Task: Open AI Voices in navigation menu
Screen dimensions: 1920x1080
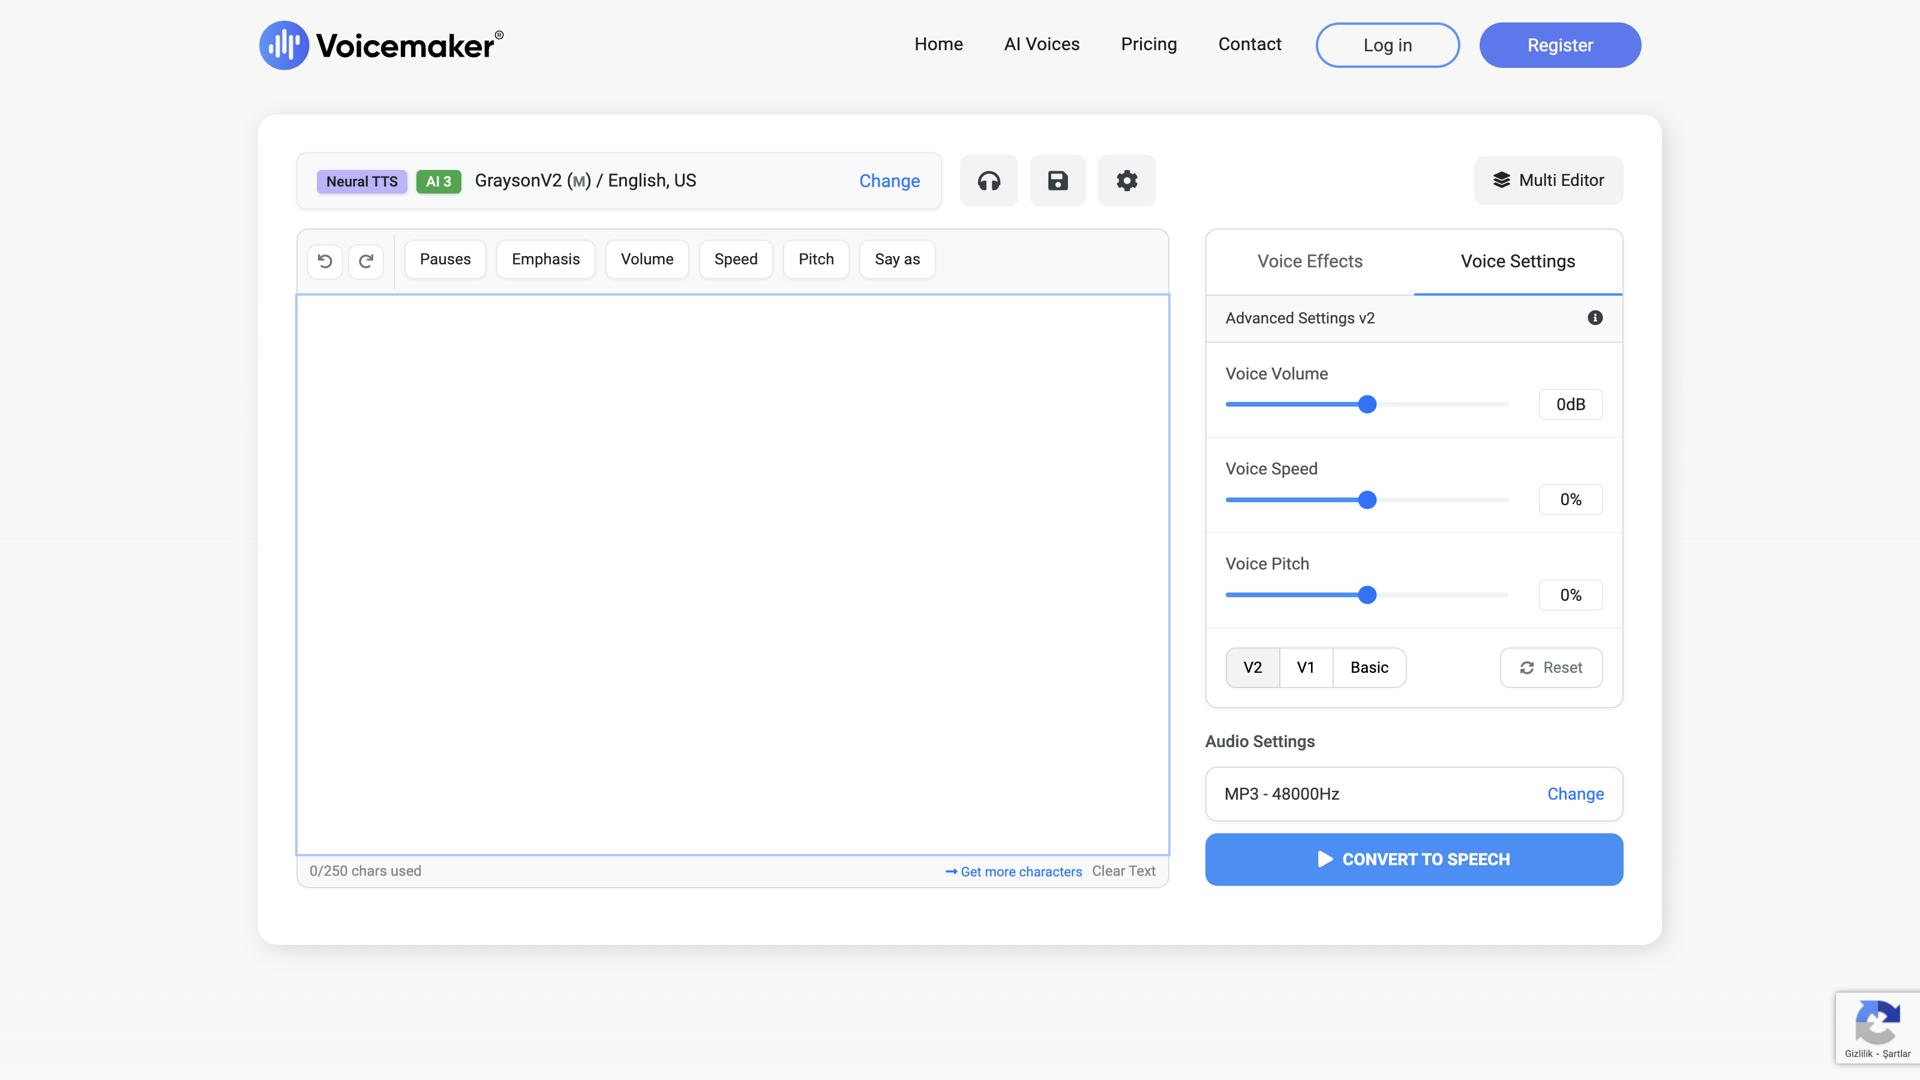Action: tap(1041, 45)
